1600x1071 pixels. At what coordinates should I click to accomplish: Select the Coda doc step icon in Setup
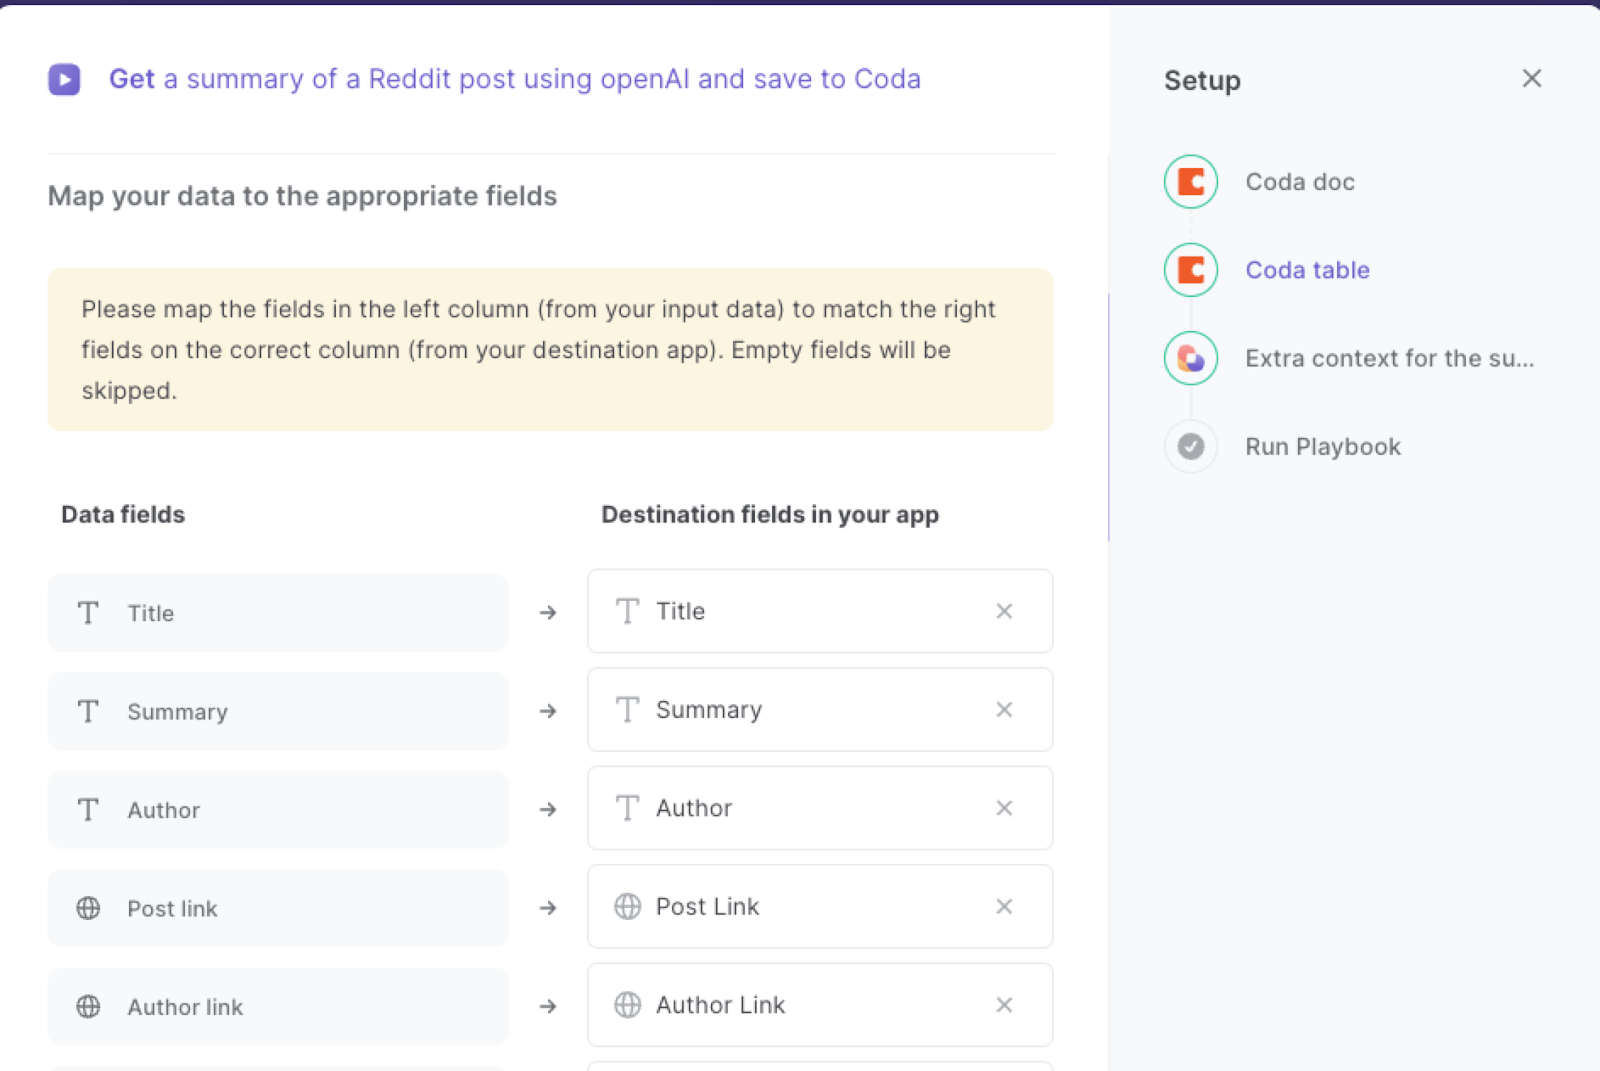[x=1190, y=182]
